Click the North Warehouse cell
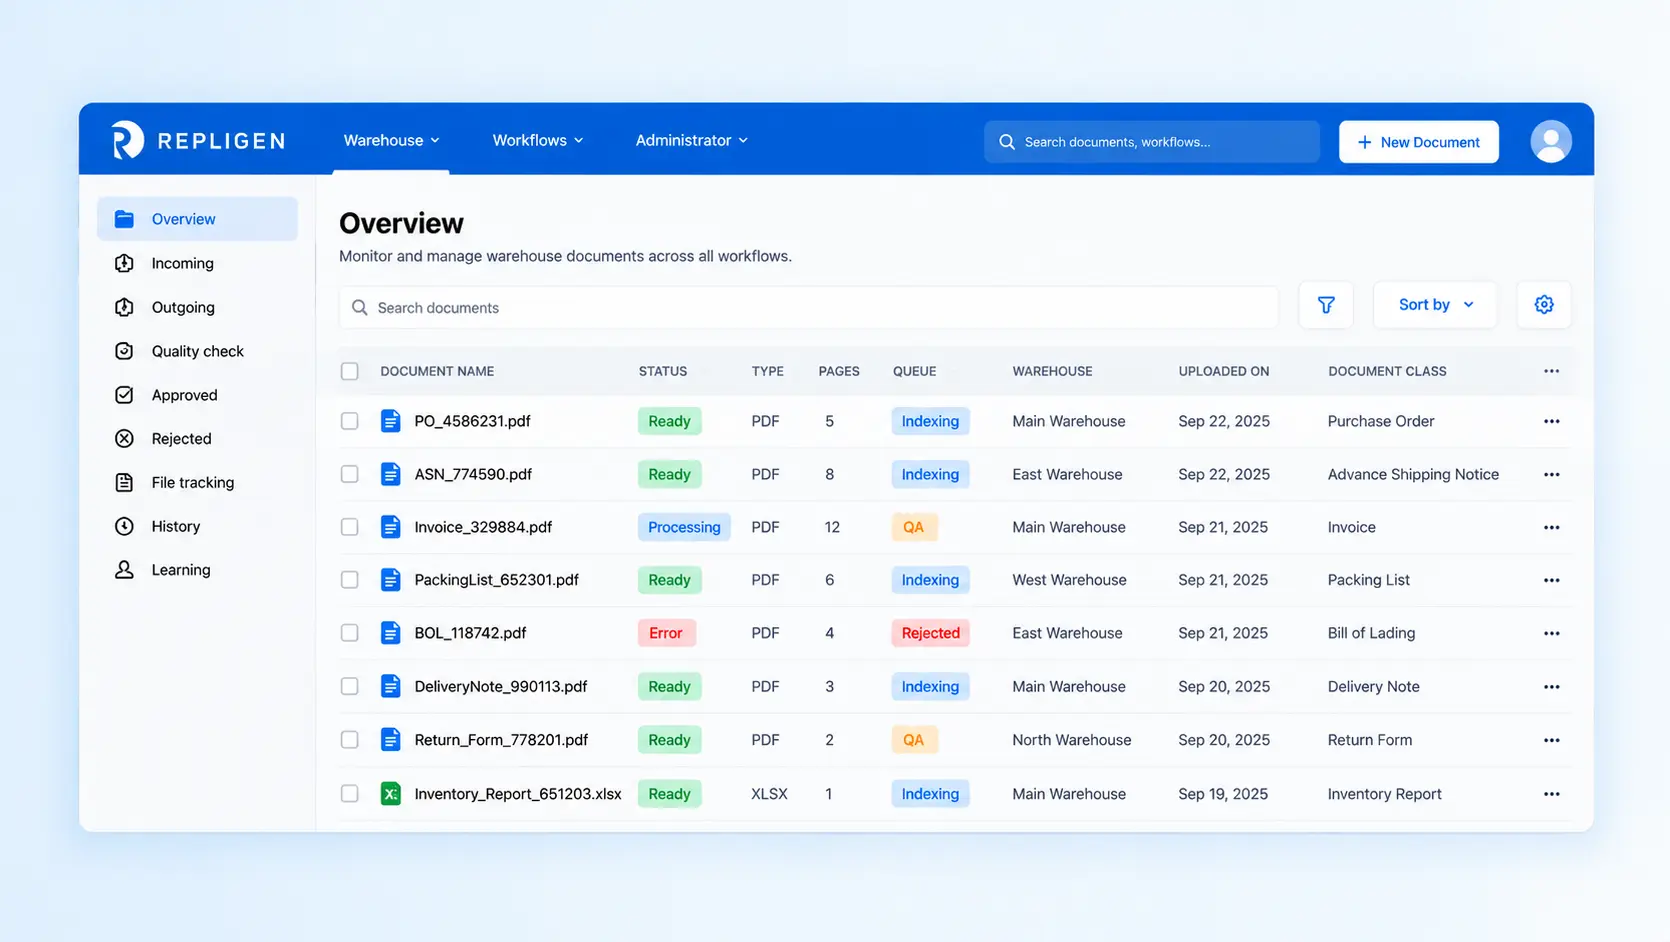Viewport: 1670px width, 942px height. (x=1071, y=740)
